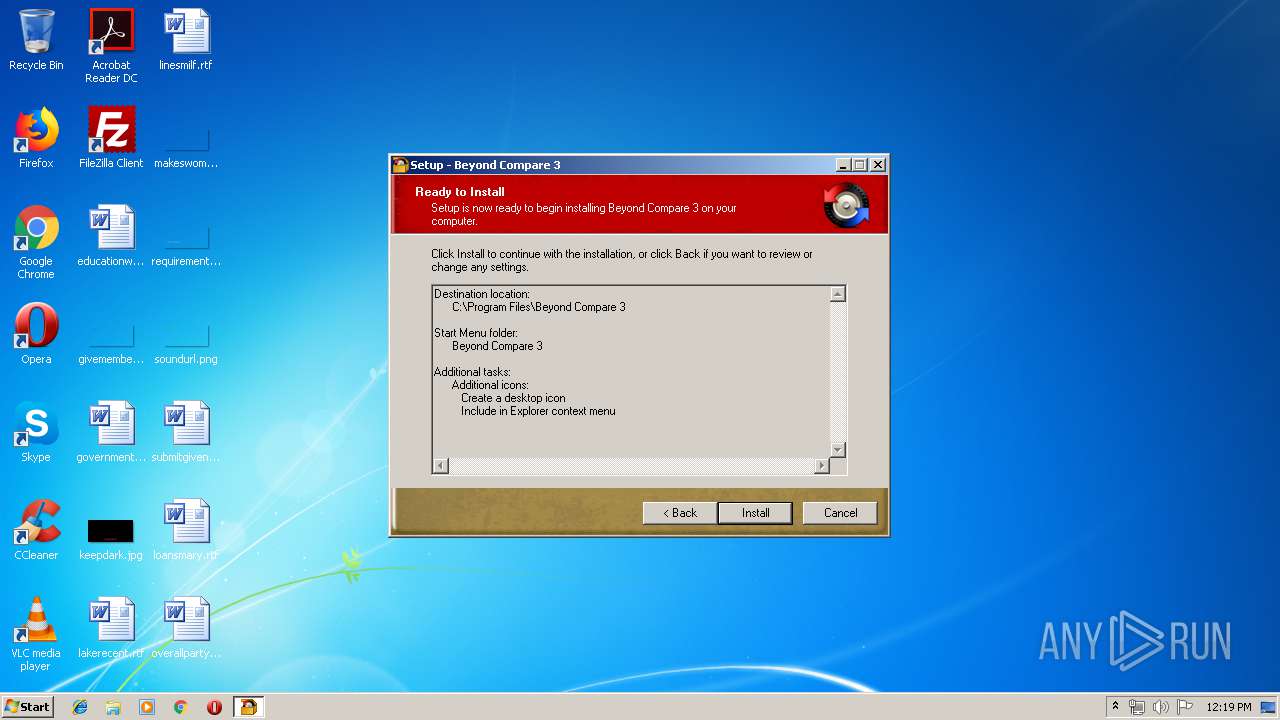Select the makeswom... file on desktop
The image size is (1280, 720).
186,147
